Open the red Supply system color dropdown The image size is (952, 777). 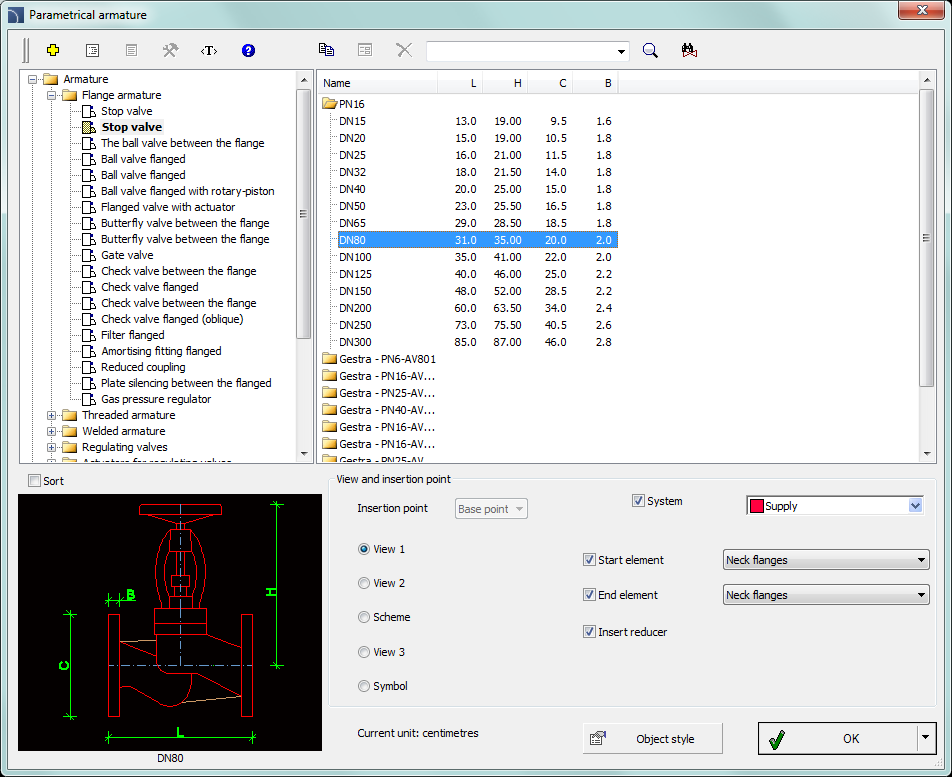[x=915, y=506]
